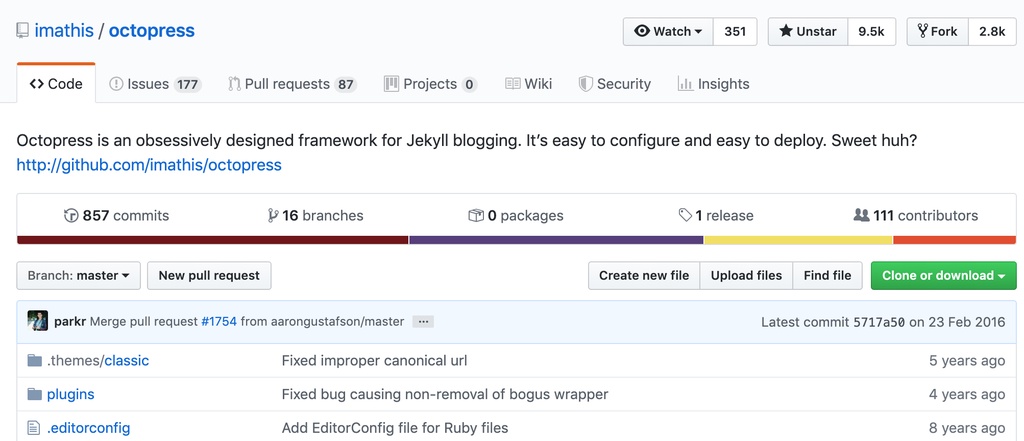This screenshot has width=1024, height=441.
Task: Switch to the Issues tab
Action: point(155,84)
